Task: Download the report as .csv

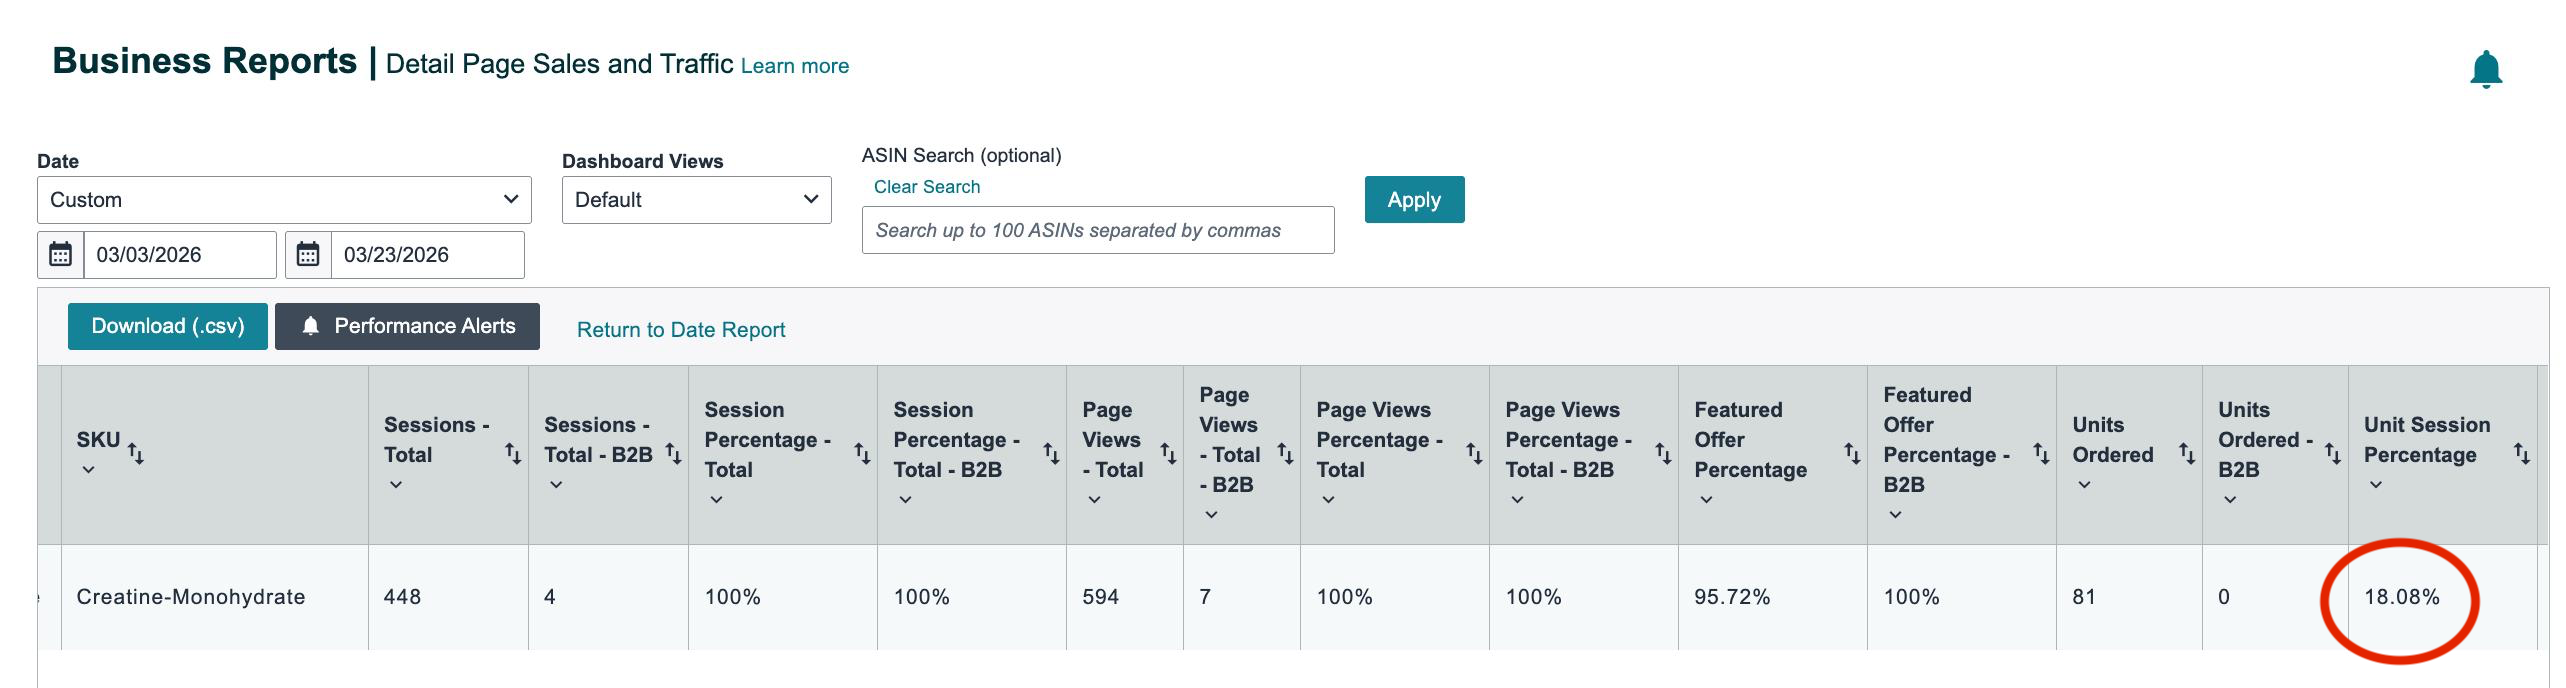Action: coord(168,326)
